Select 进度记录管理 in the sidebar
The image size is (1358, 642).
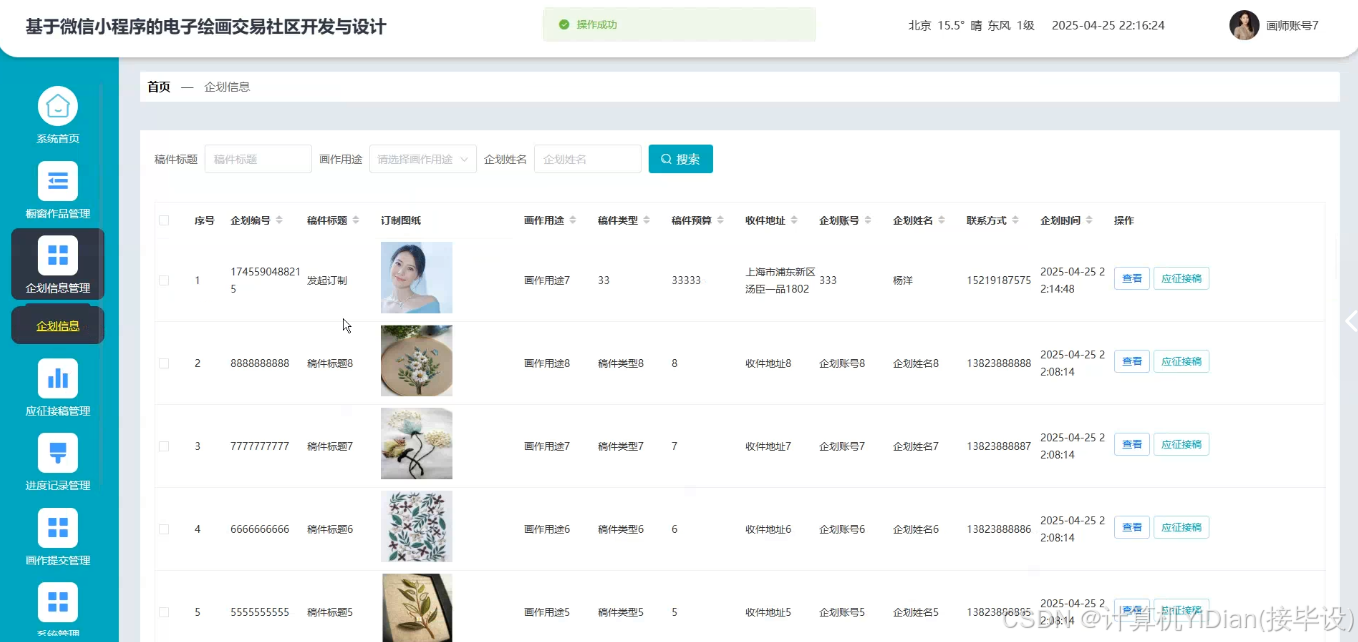pyautogui.click(x=57, y=461)
